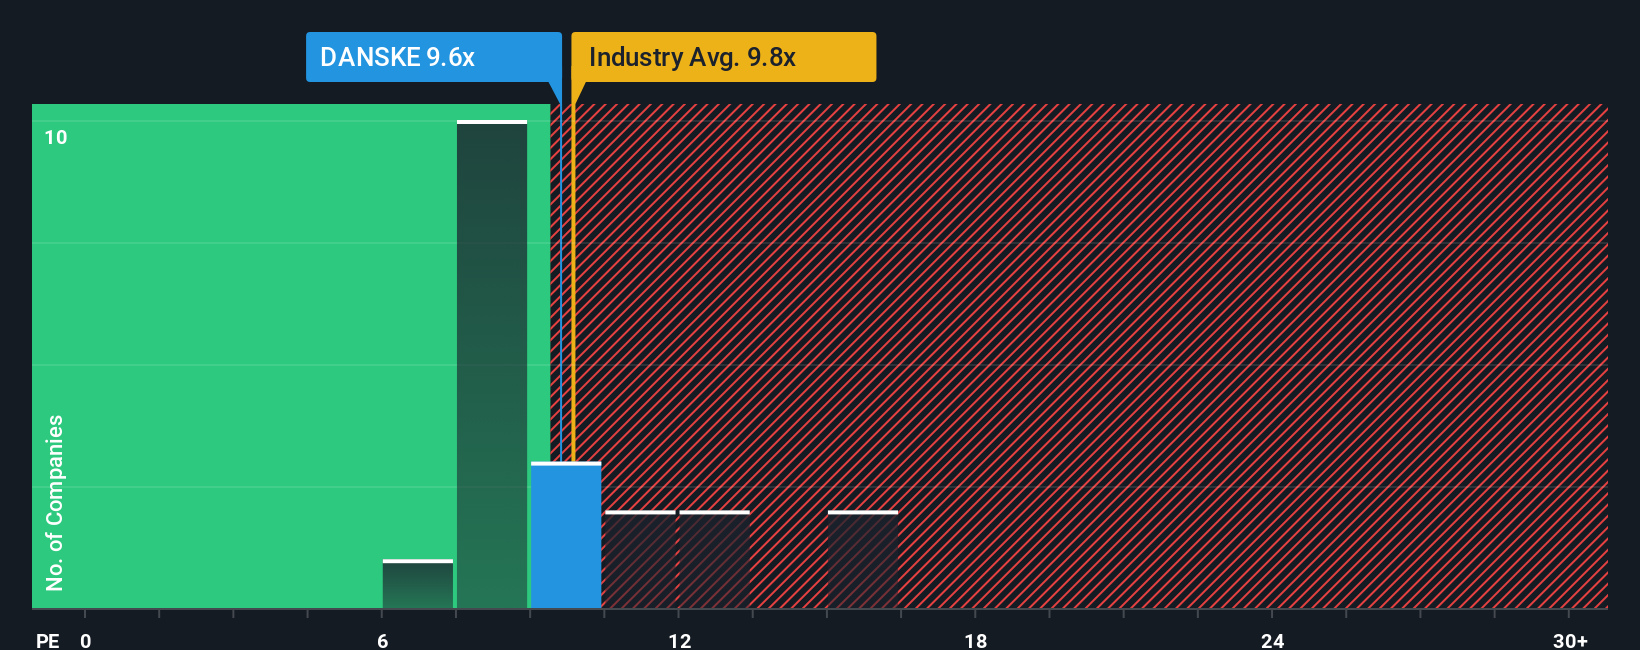Click the dark bar left of PE 12
Viewport: 1640px width, 650px height.
pyautogui.click(x=640, y=559)
